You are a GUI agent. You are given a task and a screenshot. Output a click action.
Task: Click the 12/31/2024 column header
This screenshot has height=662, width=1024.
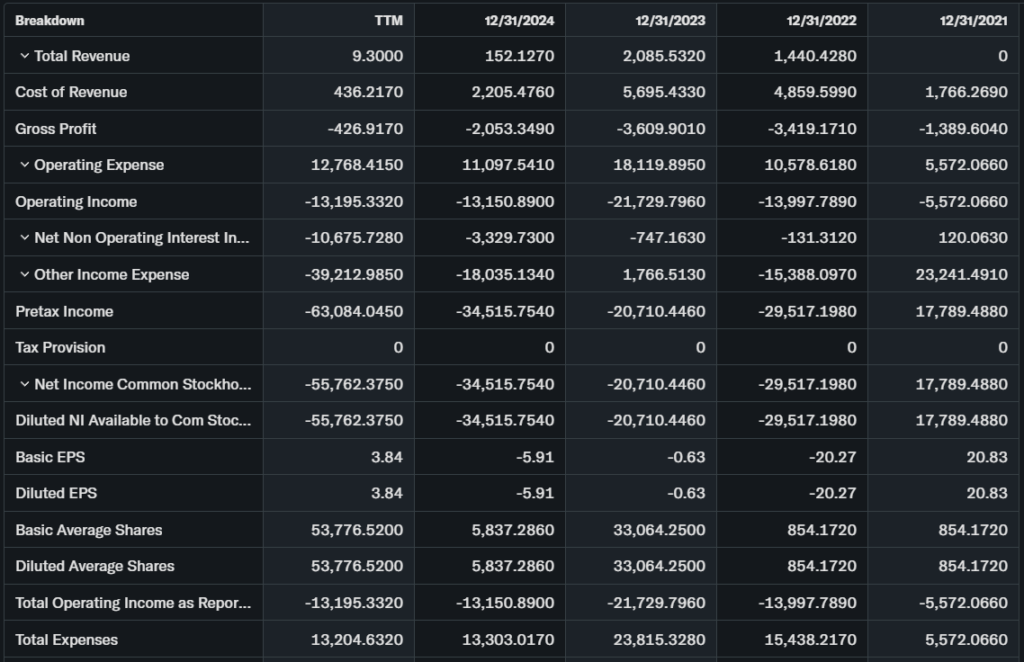tap(519, 21)
